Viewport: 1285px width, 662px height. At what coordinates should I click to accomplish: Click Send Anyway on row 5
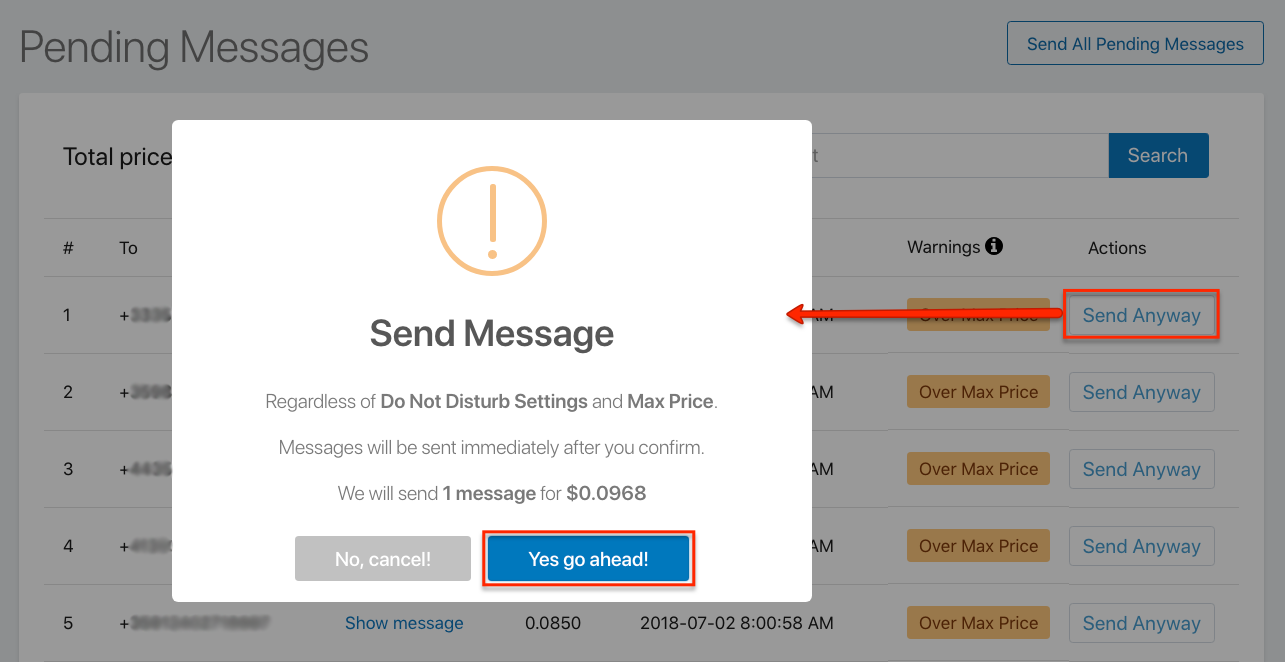pyautogui.click(x=1141, y=622)
